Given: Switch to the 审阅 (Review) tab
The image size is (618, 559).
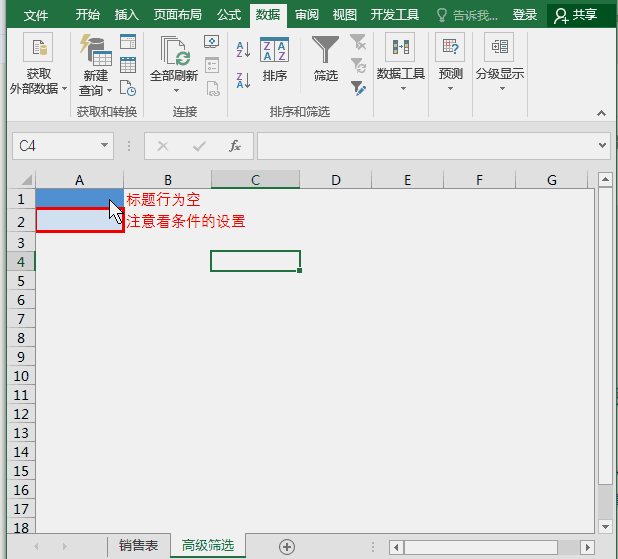Looking at the screenshot, I should [x=306, y=15].
